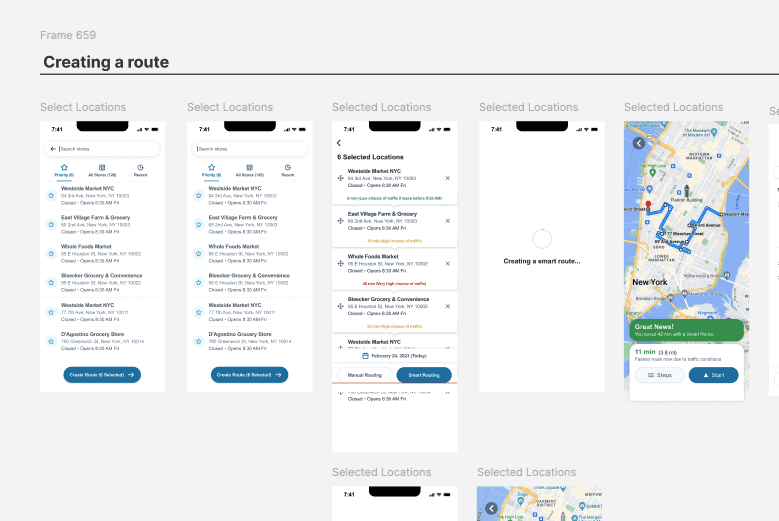
Task: Click search stores field in 5-selected frame
Action: [x=249, y=149]
